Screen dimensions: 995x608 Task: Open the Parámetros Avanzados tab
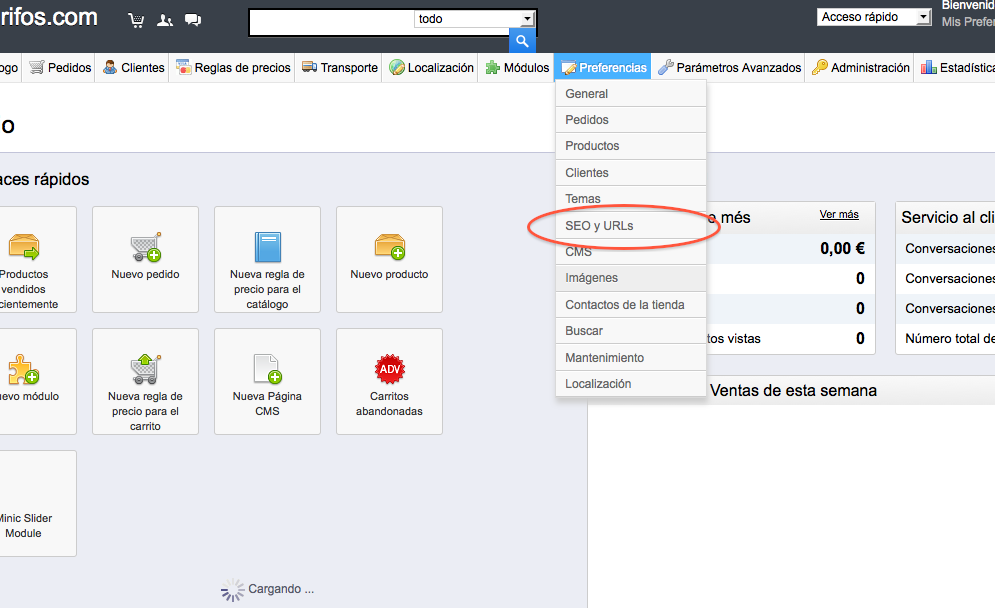728,67
